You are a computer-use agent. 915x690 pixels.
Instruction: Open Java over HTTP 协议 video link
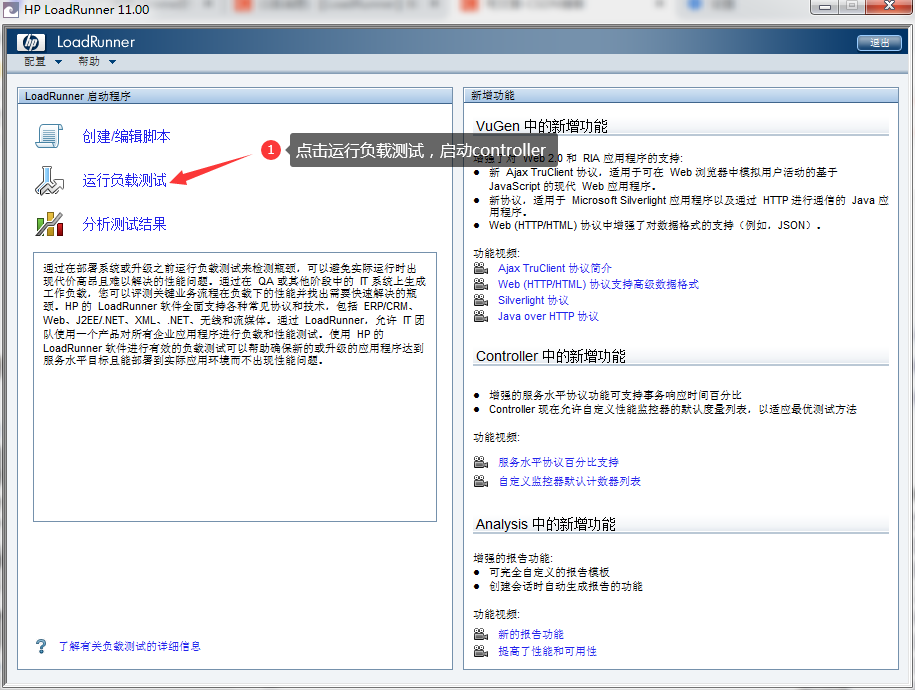[548, 316]
